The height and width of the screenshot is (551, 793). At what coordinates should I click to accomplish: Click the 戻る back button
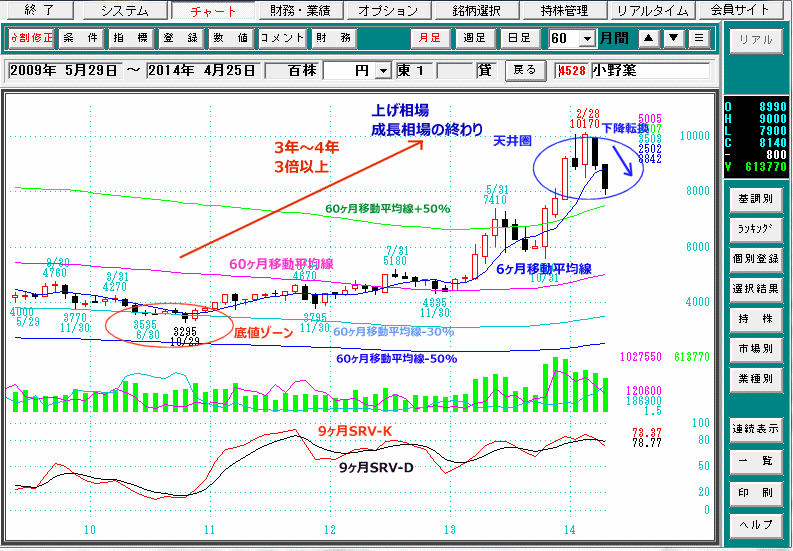pos(525,70)
